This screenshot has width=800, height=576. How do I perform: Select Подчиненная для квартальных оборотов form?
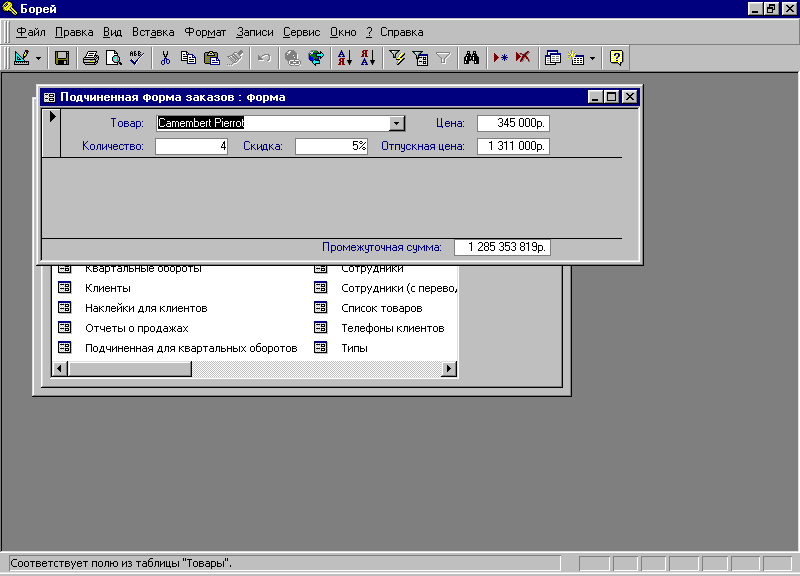pos(191,348)
